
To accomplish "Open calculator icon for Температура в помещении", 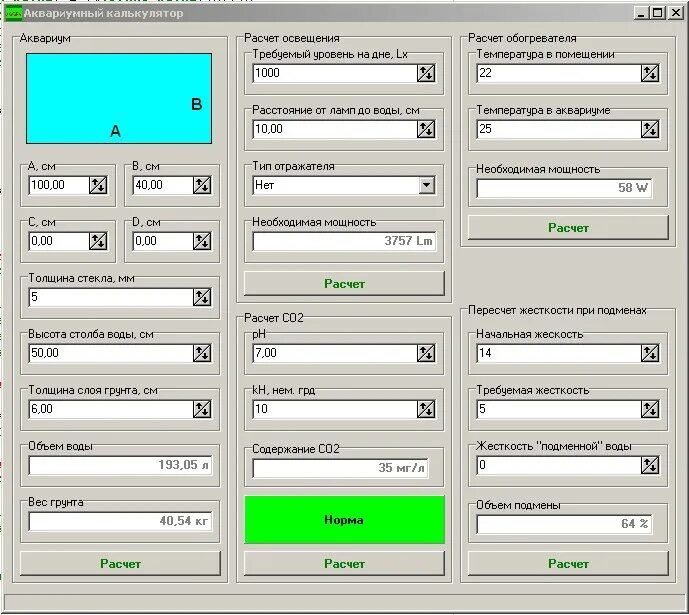I will coord(650,73).
